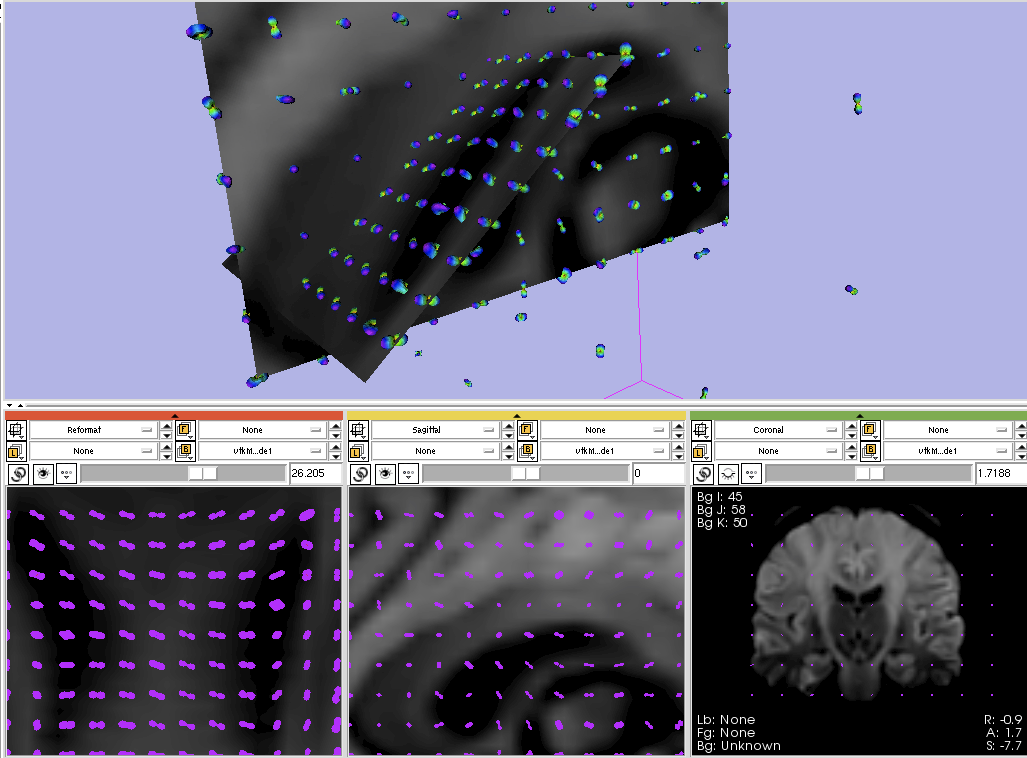This screenshot has width=1027, height=758.
Task: Click the foreground layer icon in the red panel
Action: (184, 430)
